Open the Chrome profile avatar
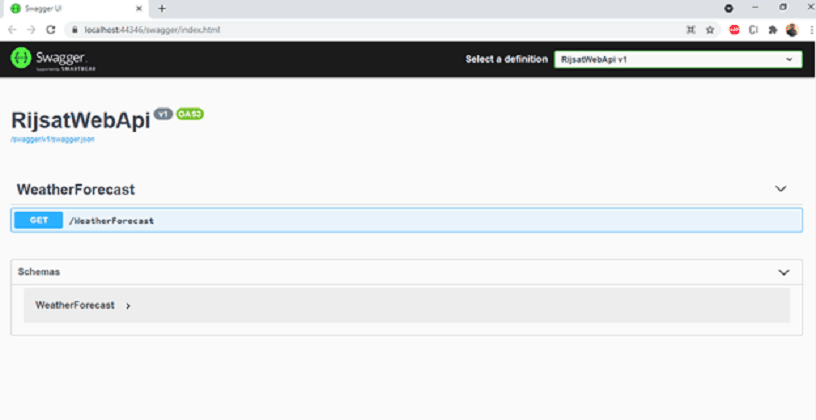The width and height of the screenshot is (816, 420). click(792, 30)
